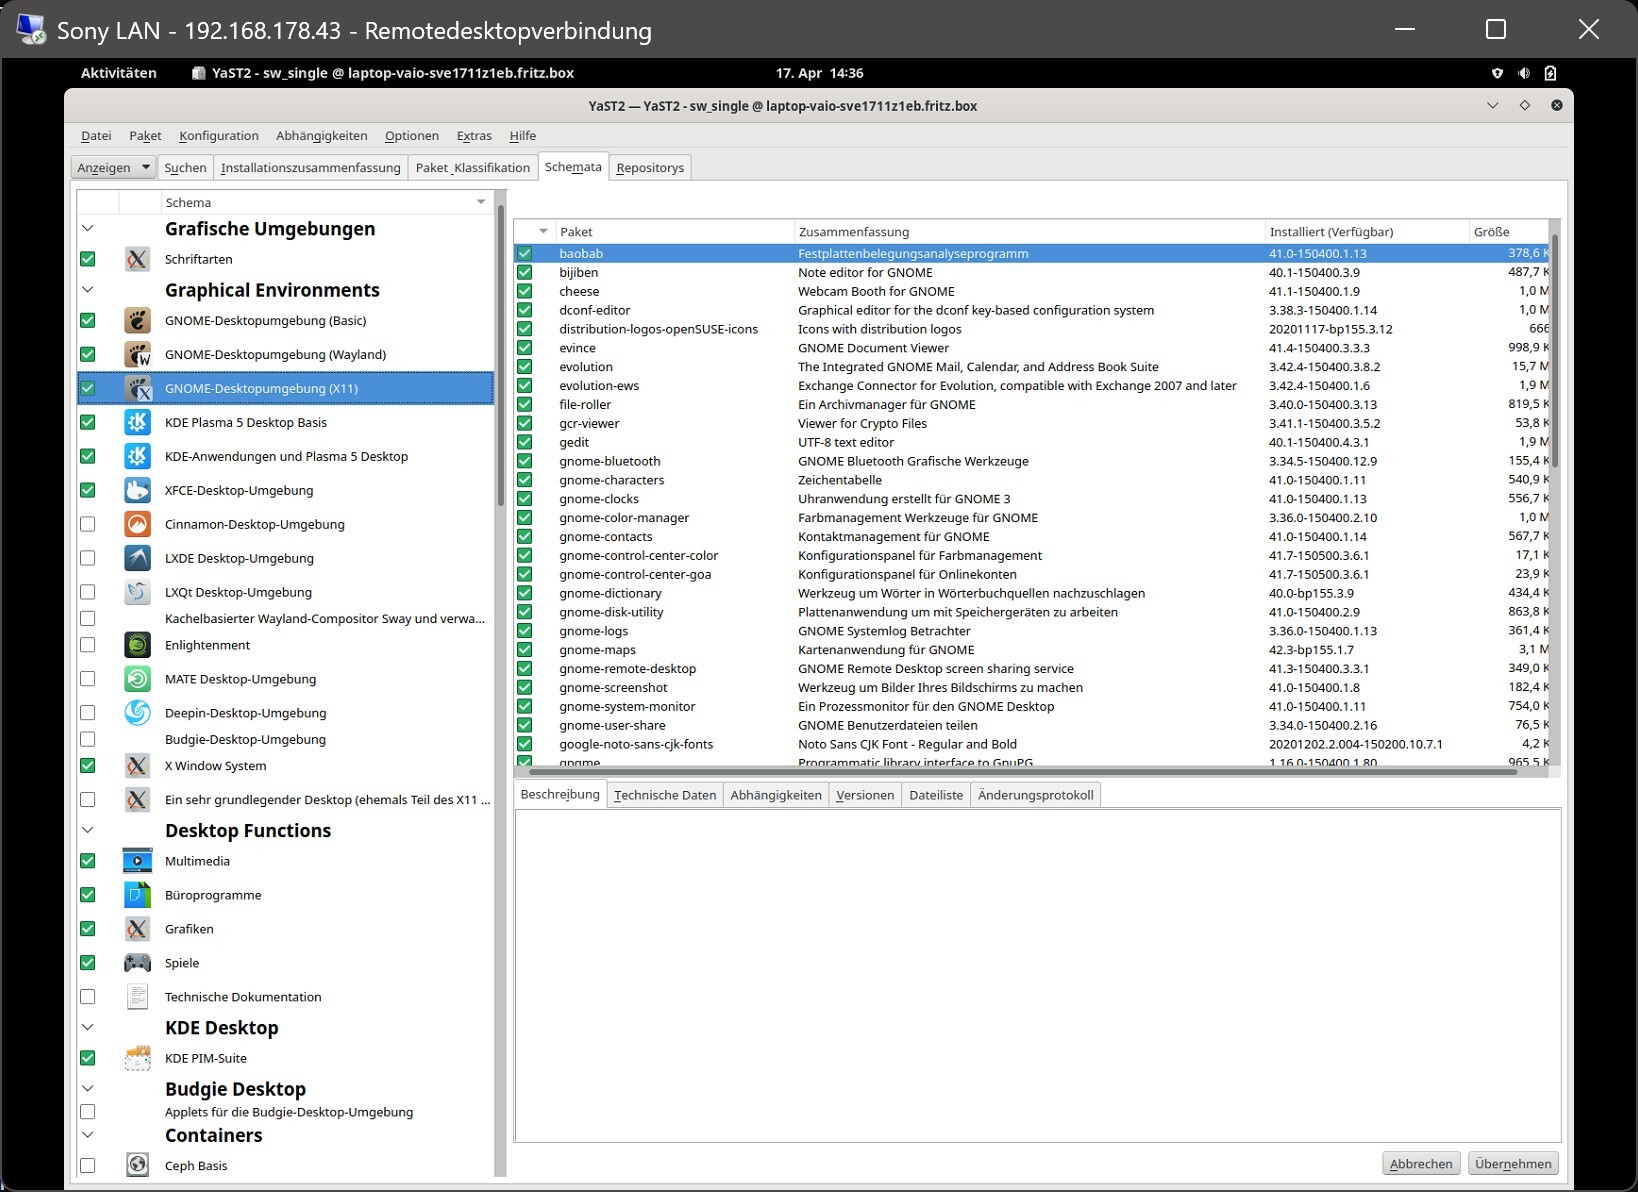Viewport: 1638px width, 1192px height.
Task: Click the volume icon in top panel
Action: tap(1523, 73)
